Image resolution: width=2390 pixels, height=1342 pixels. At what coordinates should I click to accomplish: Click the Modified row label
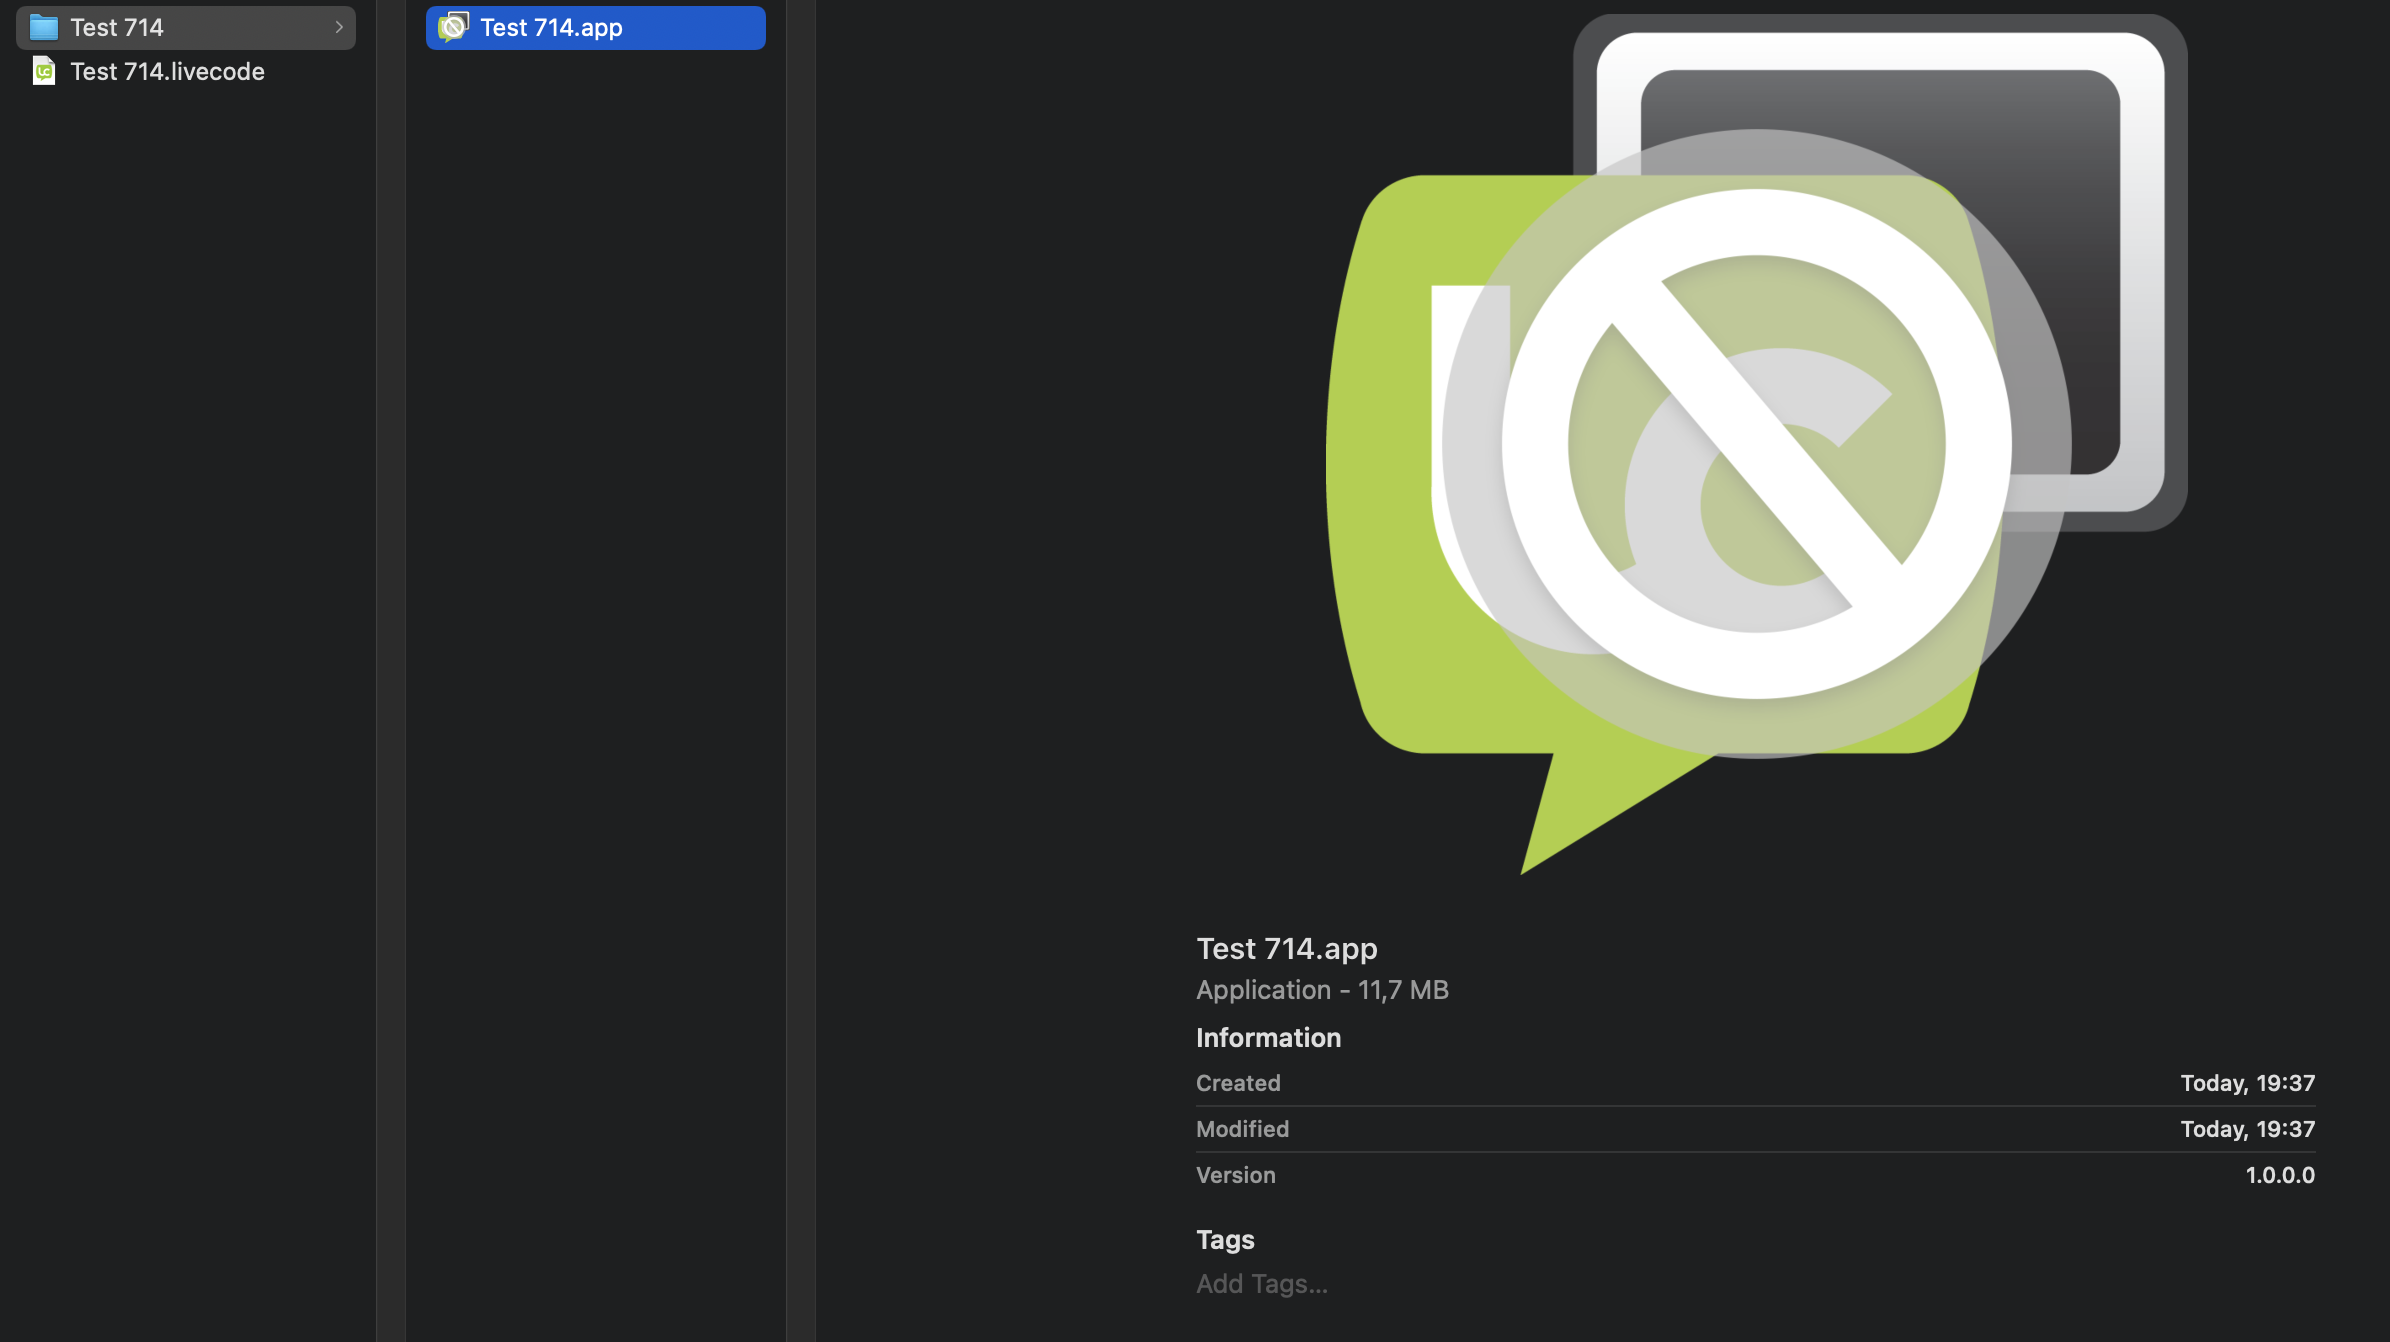click(x=1242, y=1128)
